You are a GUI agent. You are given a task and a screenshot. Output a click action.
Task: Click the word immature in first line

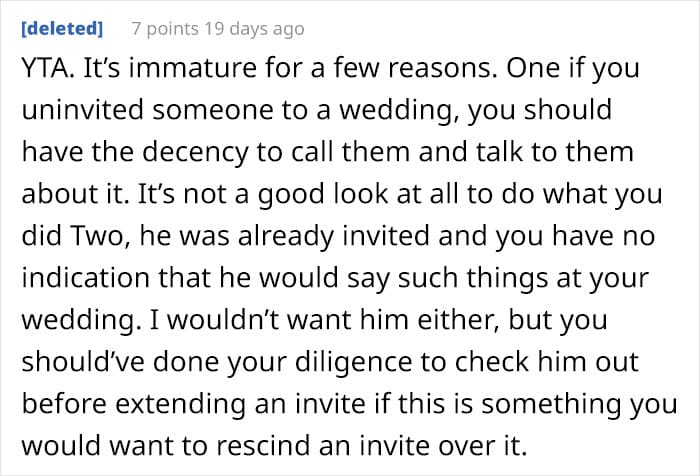tap(194, 68)
